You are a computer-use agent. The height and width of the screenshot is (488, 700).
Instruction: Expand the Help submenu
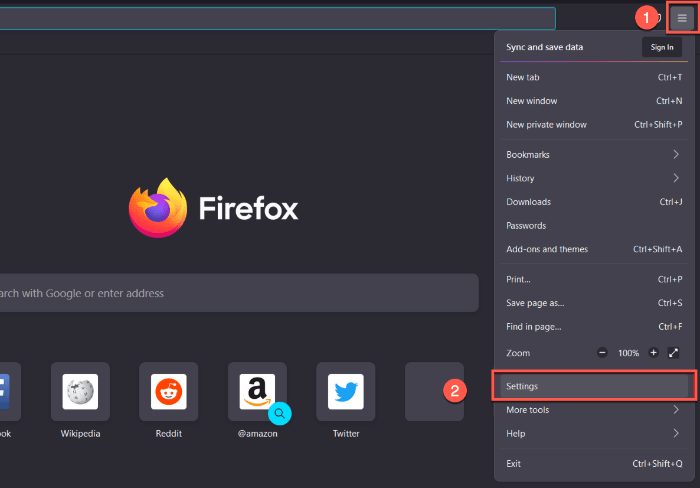[x=594, y=434]
